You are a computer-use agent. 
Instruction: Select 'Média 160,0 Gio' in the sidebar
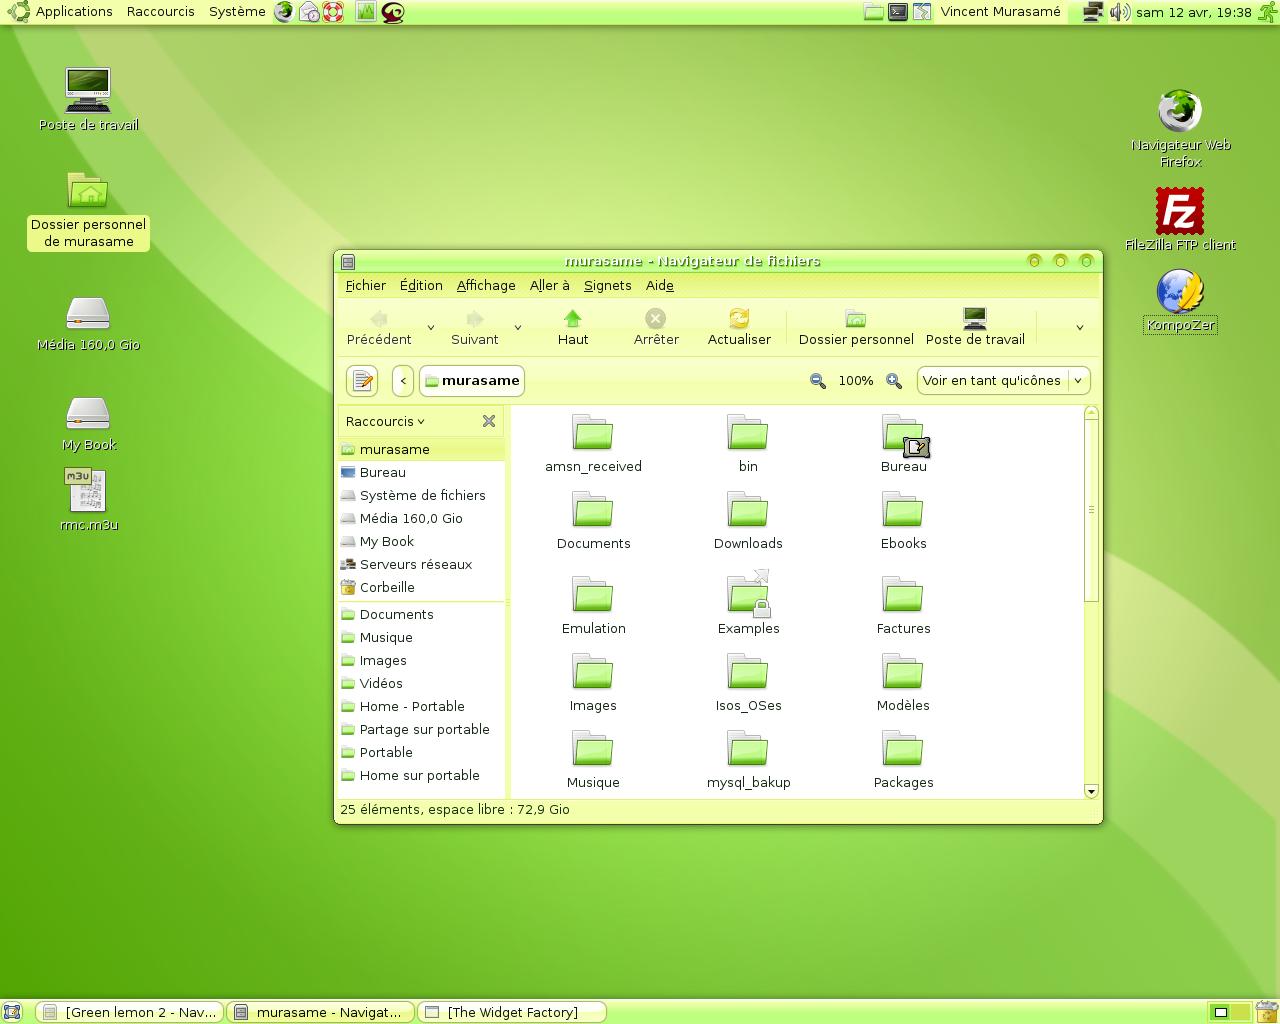coord(421,518)
